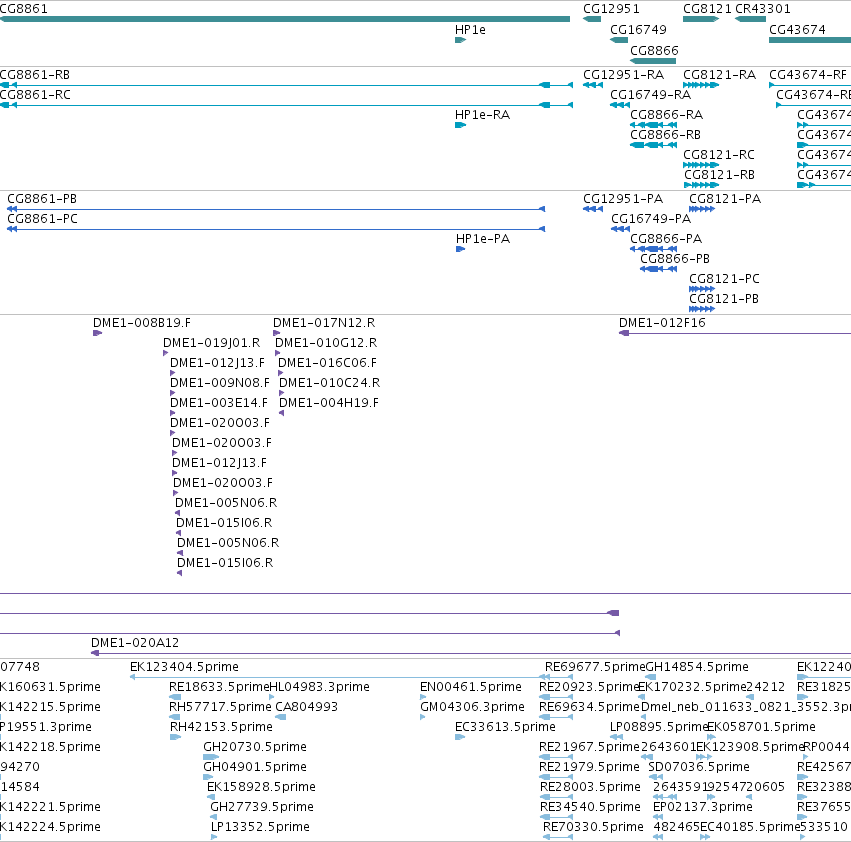Click the CG8861 gene label

(x=23, y=9)
